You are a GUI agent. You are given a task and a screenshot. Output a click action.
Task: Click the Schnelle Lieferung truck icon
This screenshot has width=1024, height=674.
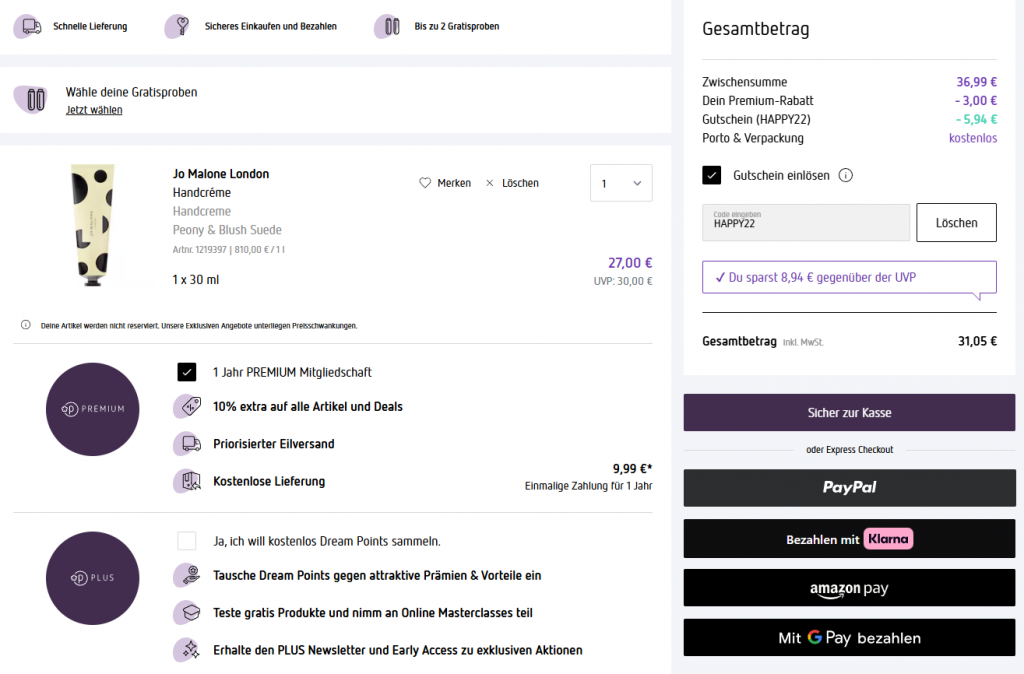pos(31,27)
